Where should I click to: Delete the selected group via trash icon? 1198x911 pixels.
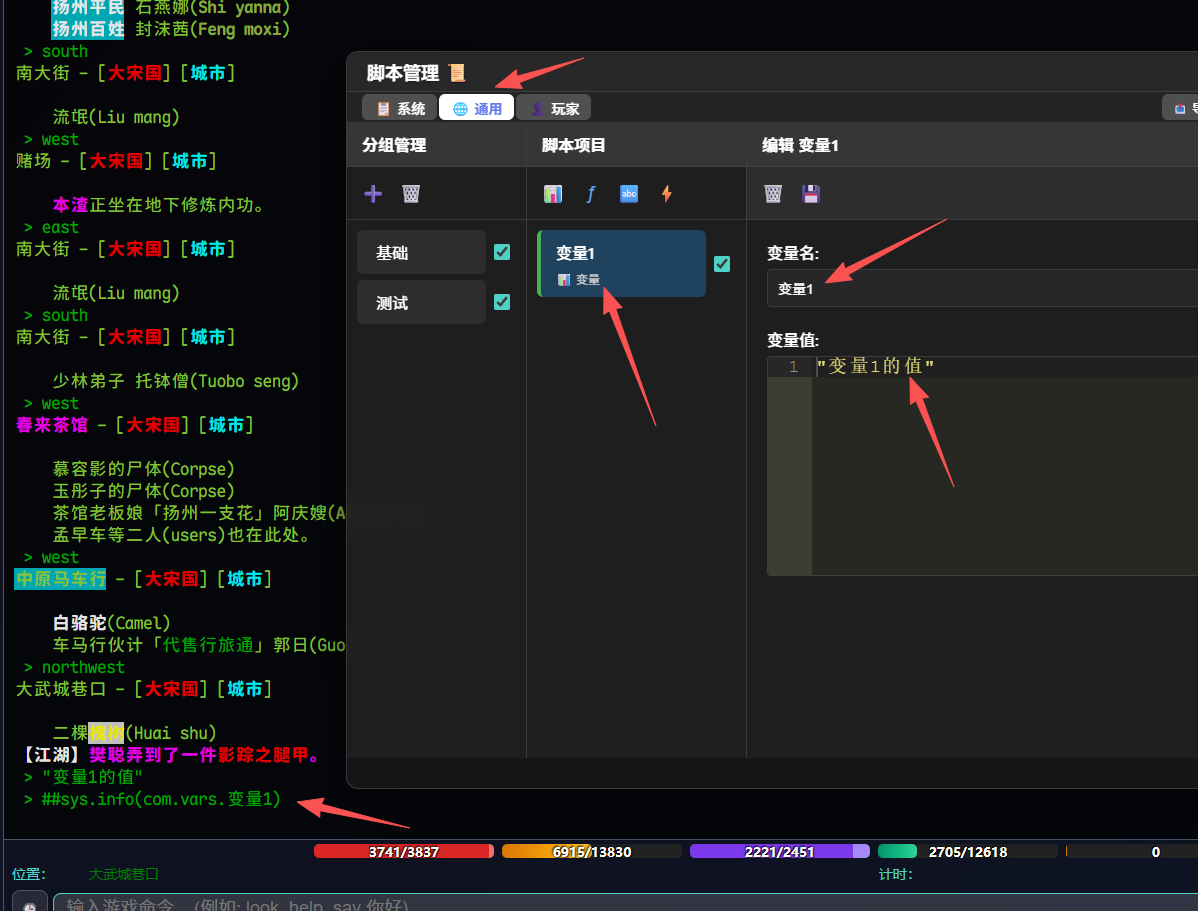coord(411,193)
